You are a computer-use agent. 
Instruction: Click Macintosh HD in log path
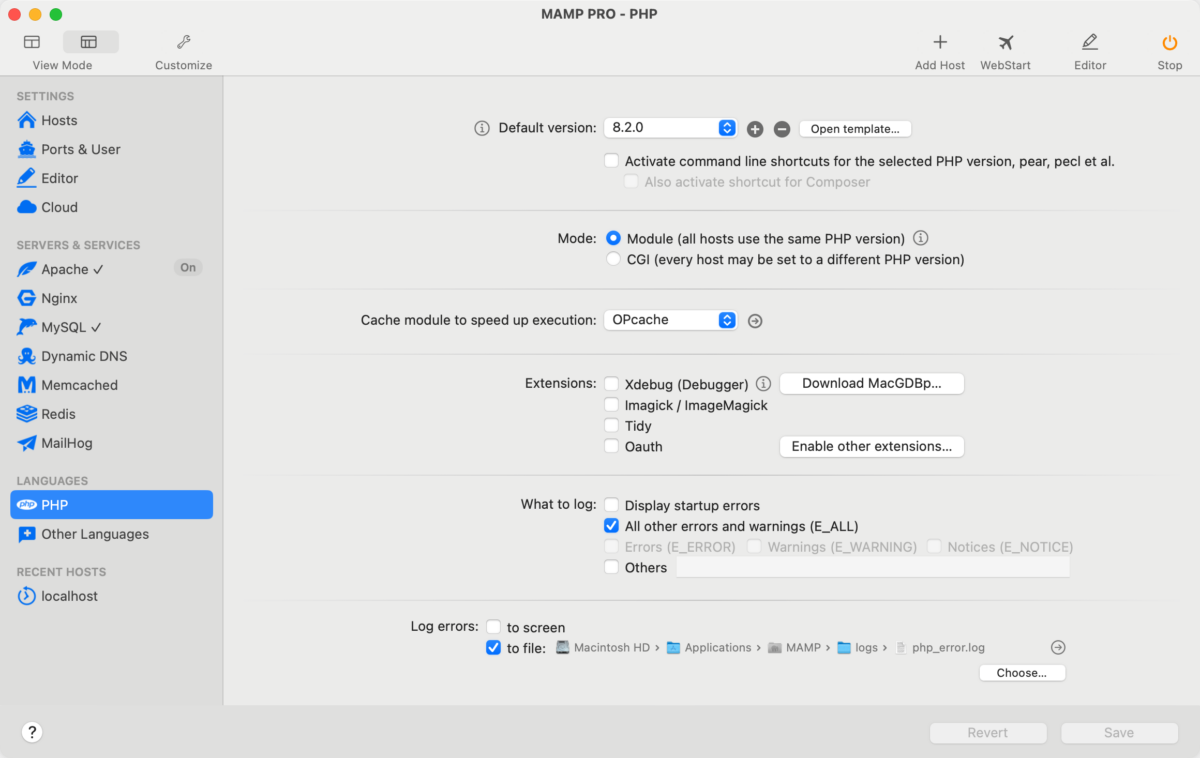click(602, 648)
